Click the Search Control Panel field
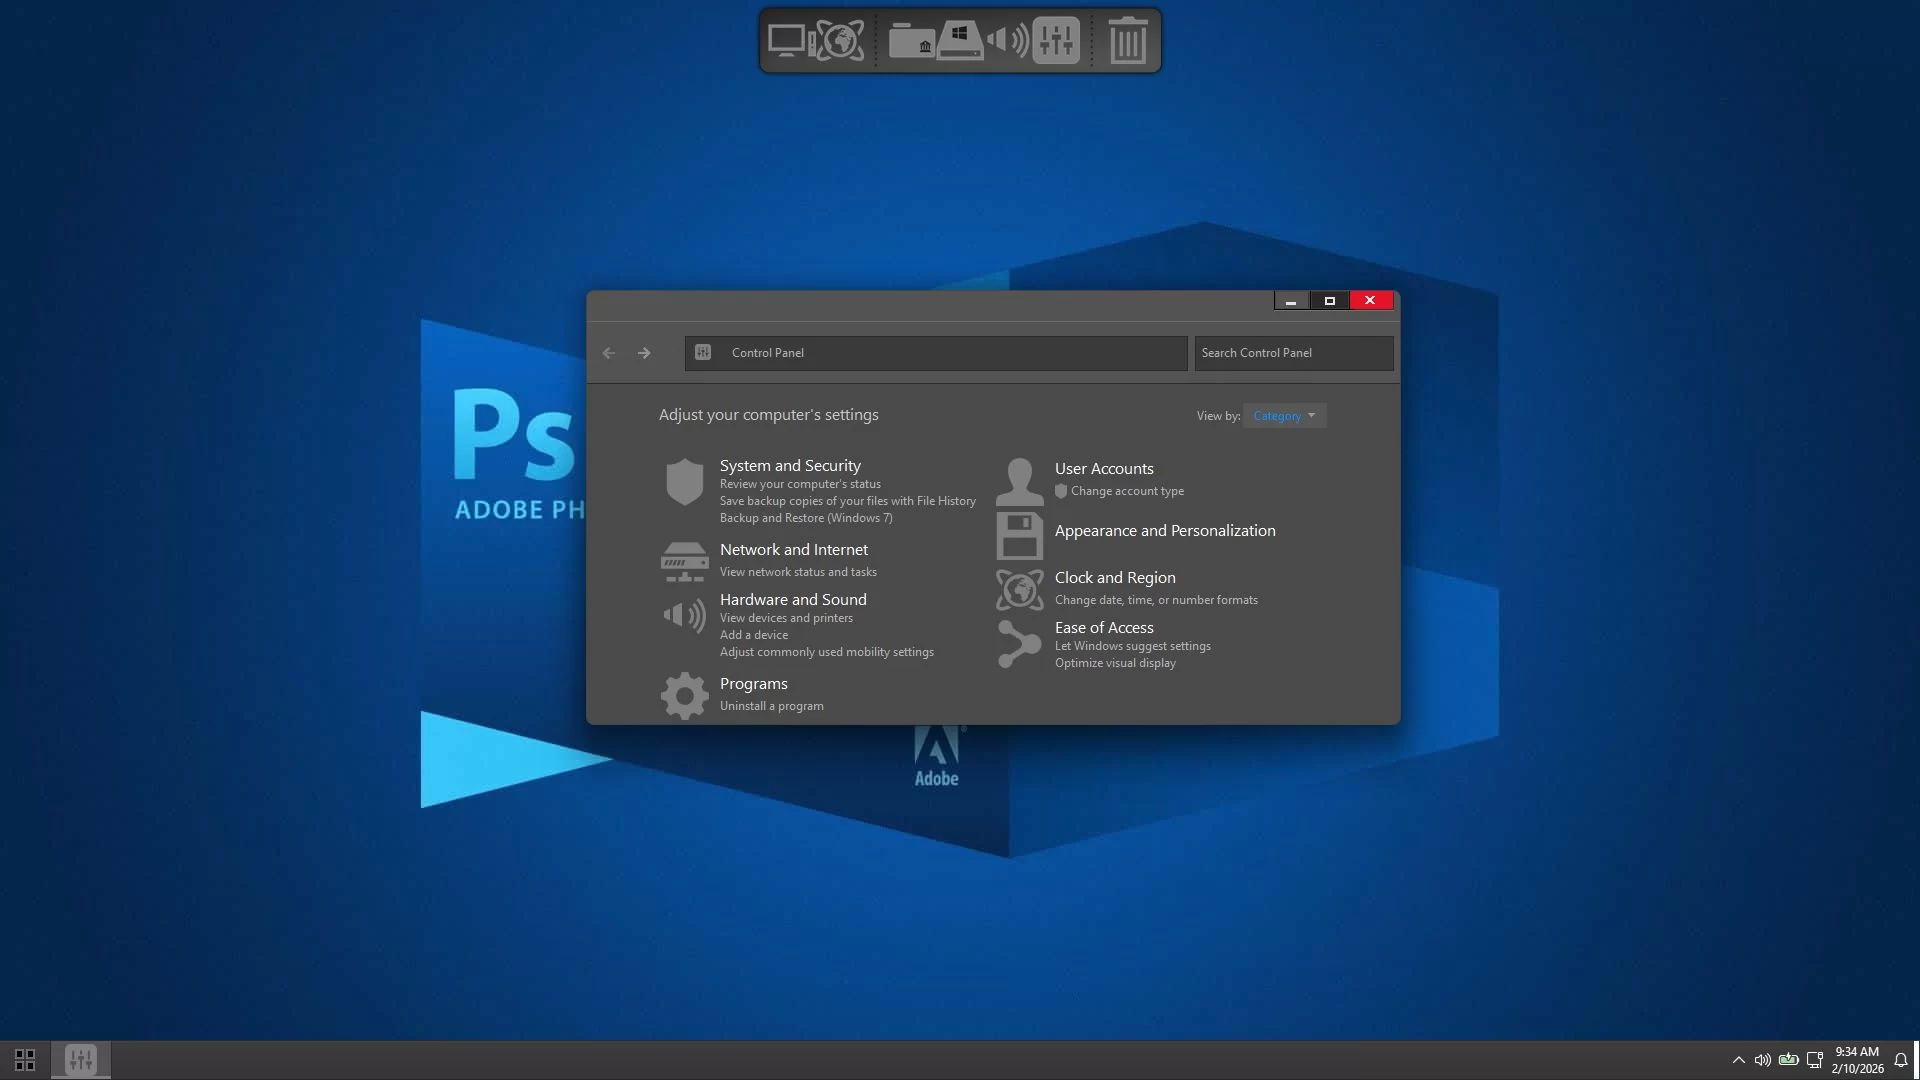The image size is (1920, 1080). coord(1294,353)
